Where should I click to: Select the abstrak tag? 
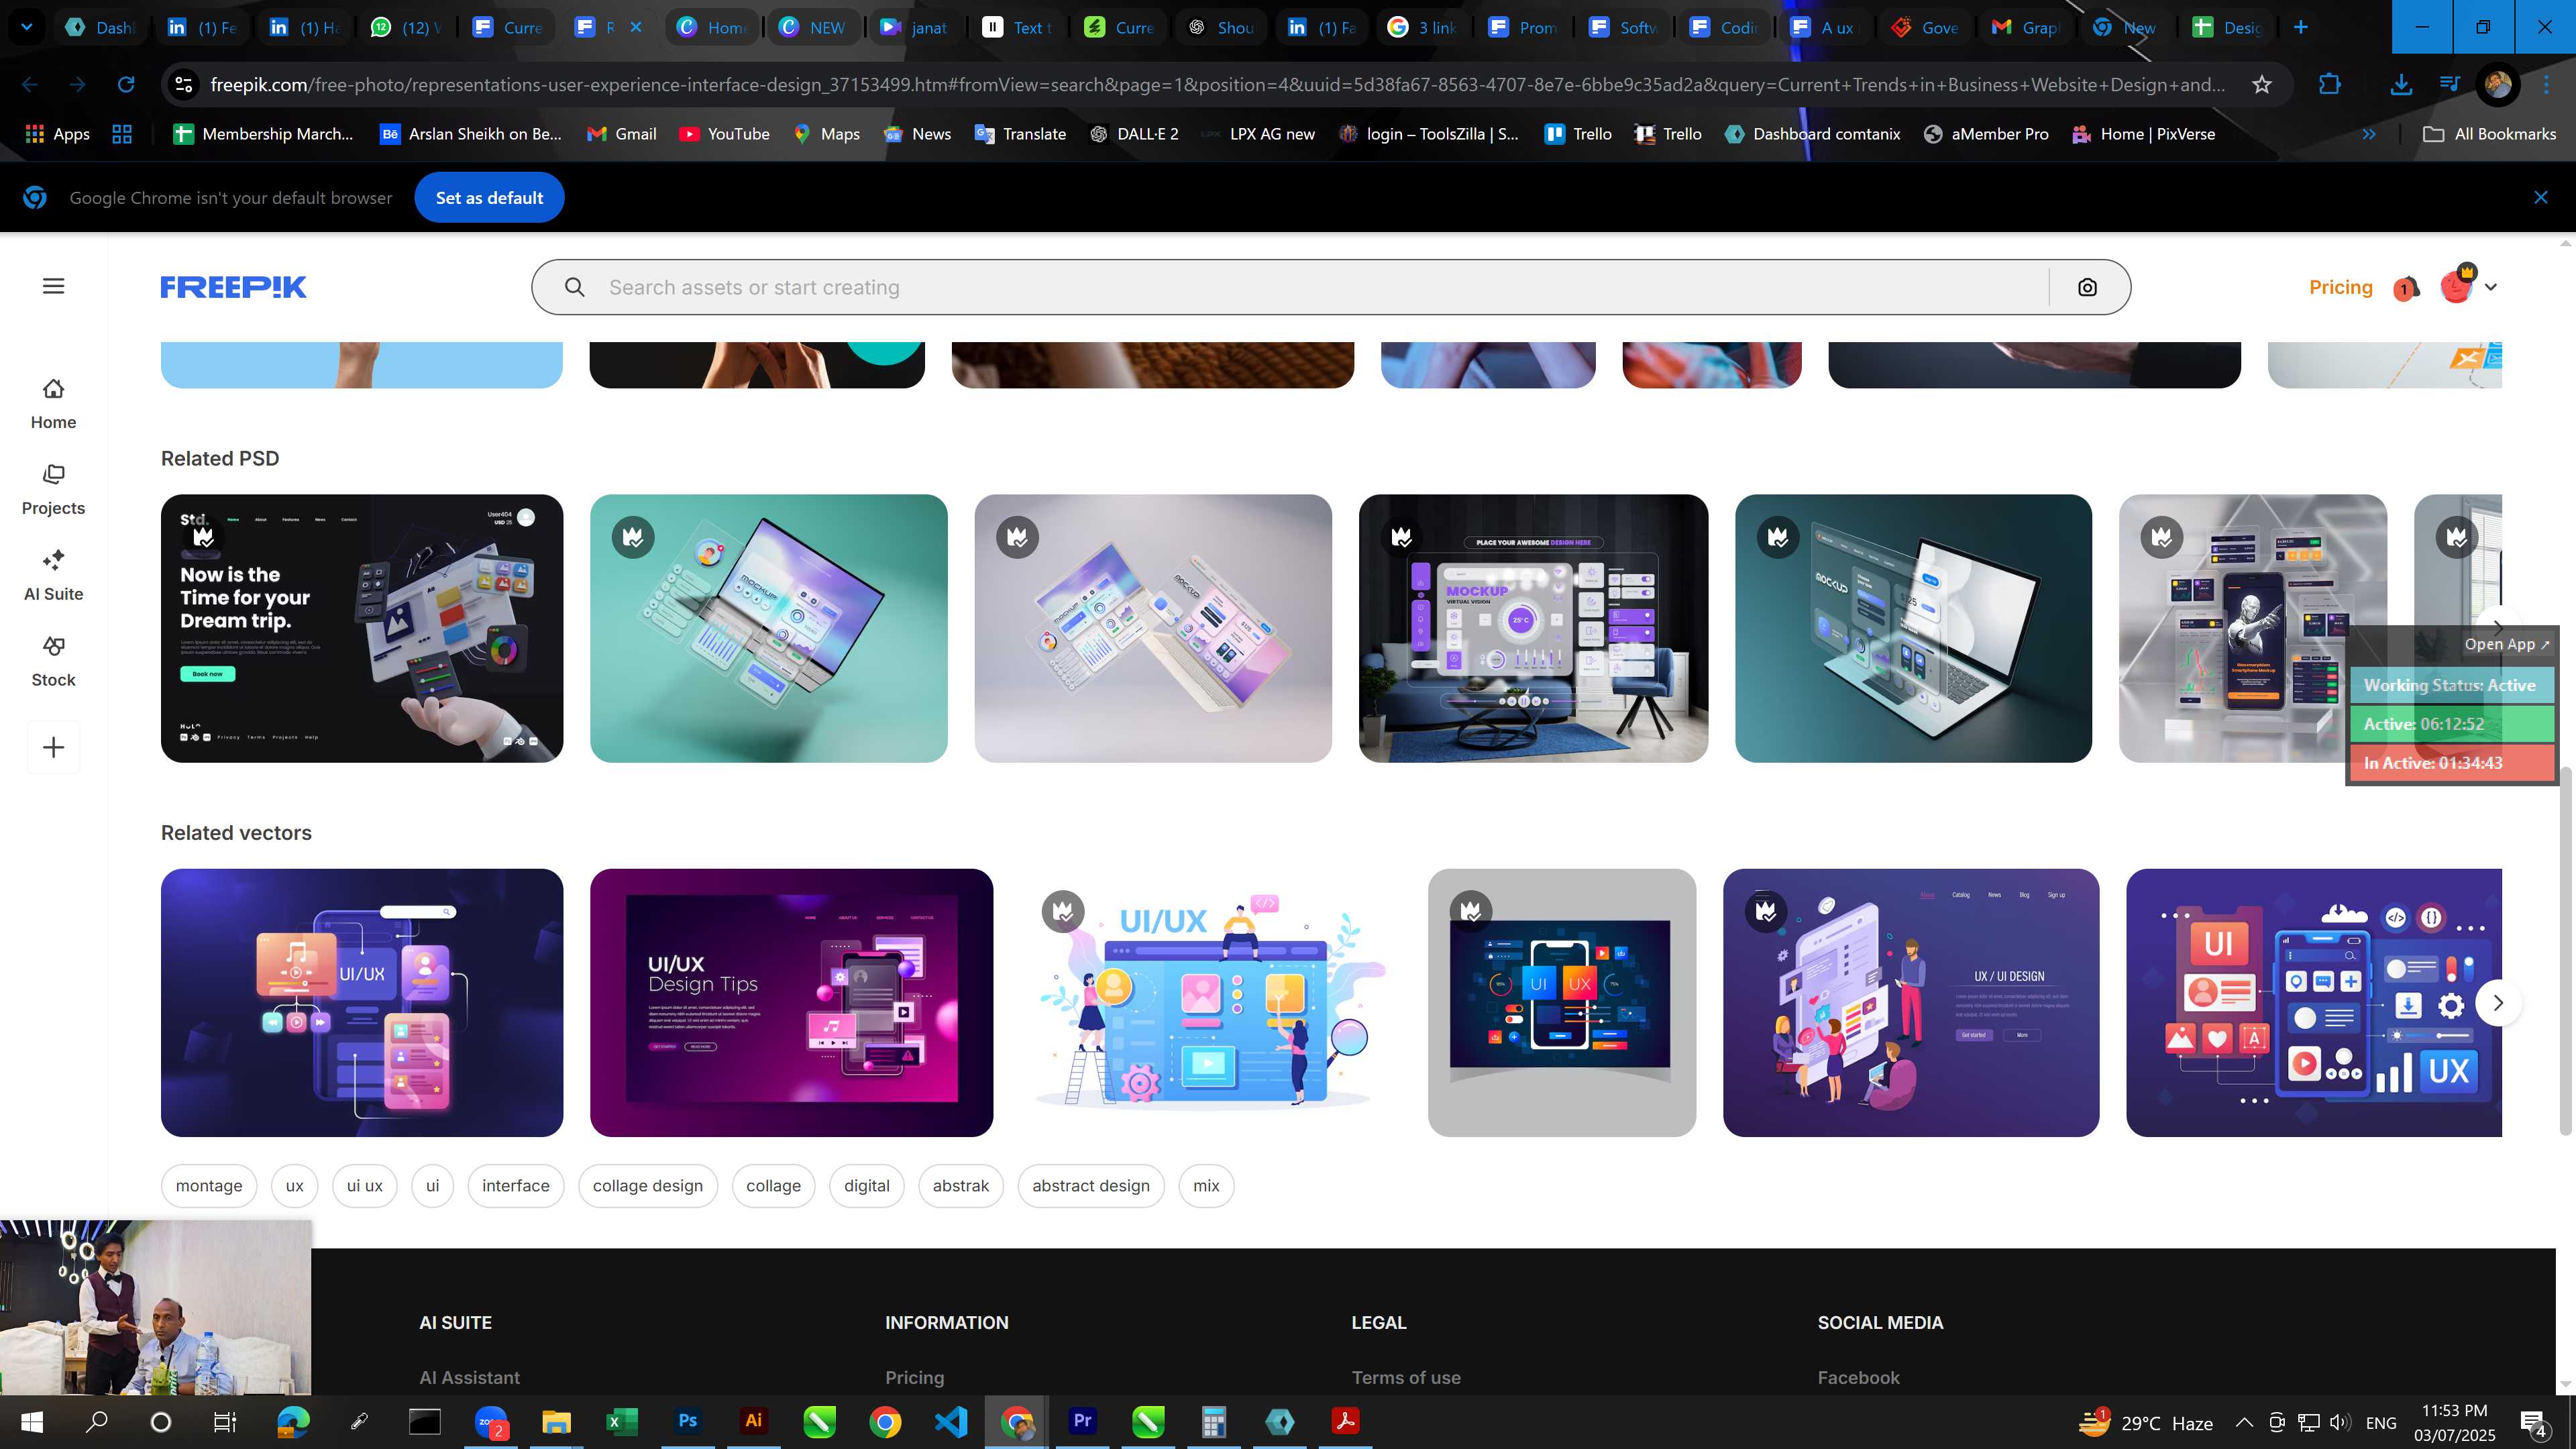(x=960, y=1185)
